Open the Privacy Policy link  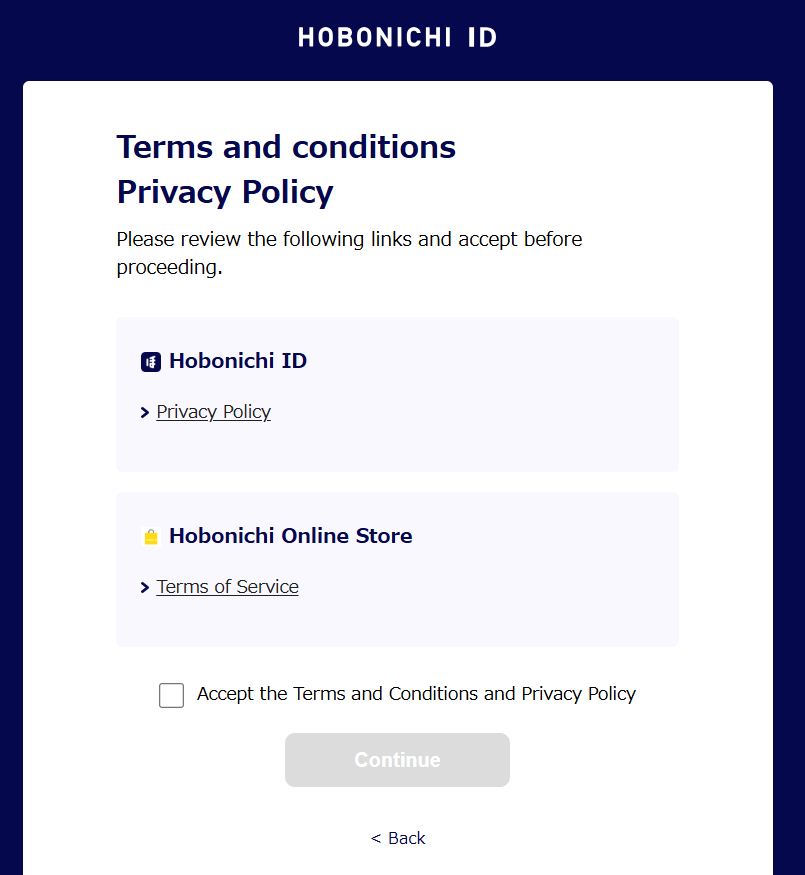[x=214, y=412]
